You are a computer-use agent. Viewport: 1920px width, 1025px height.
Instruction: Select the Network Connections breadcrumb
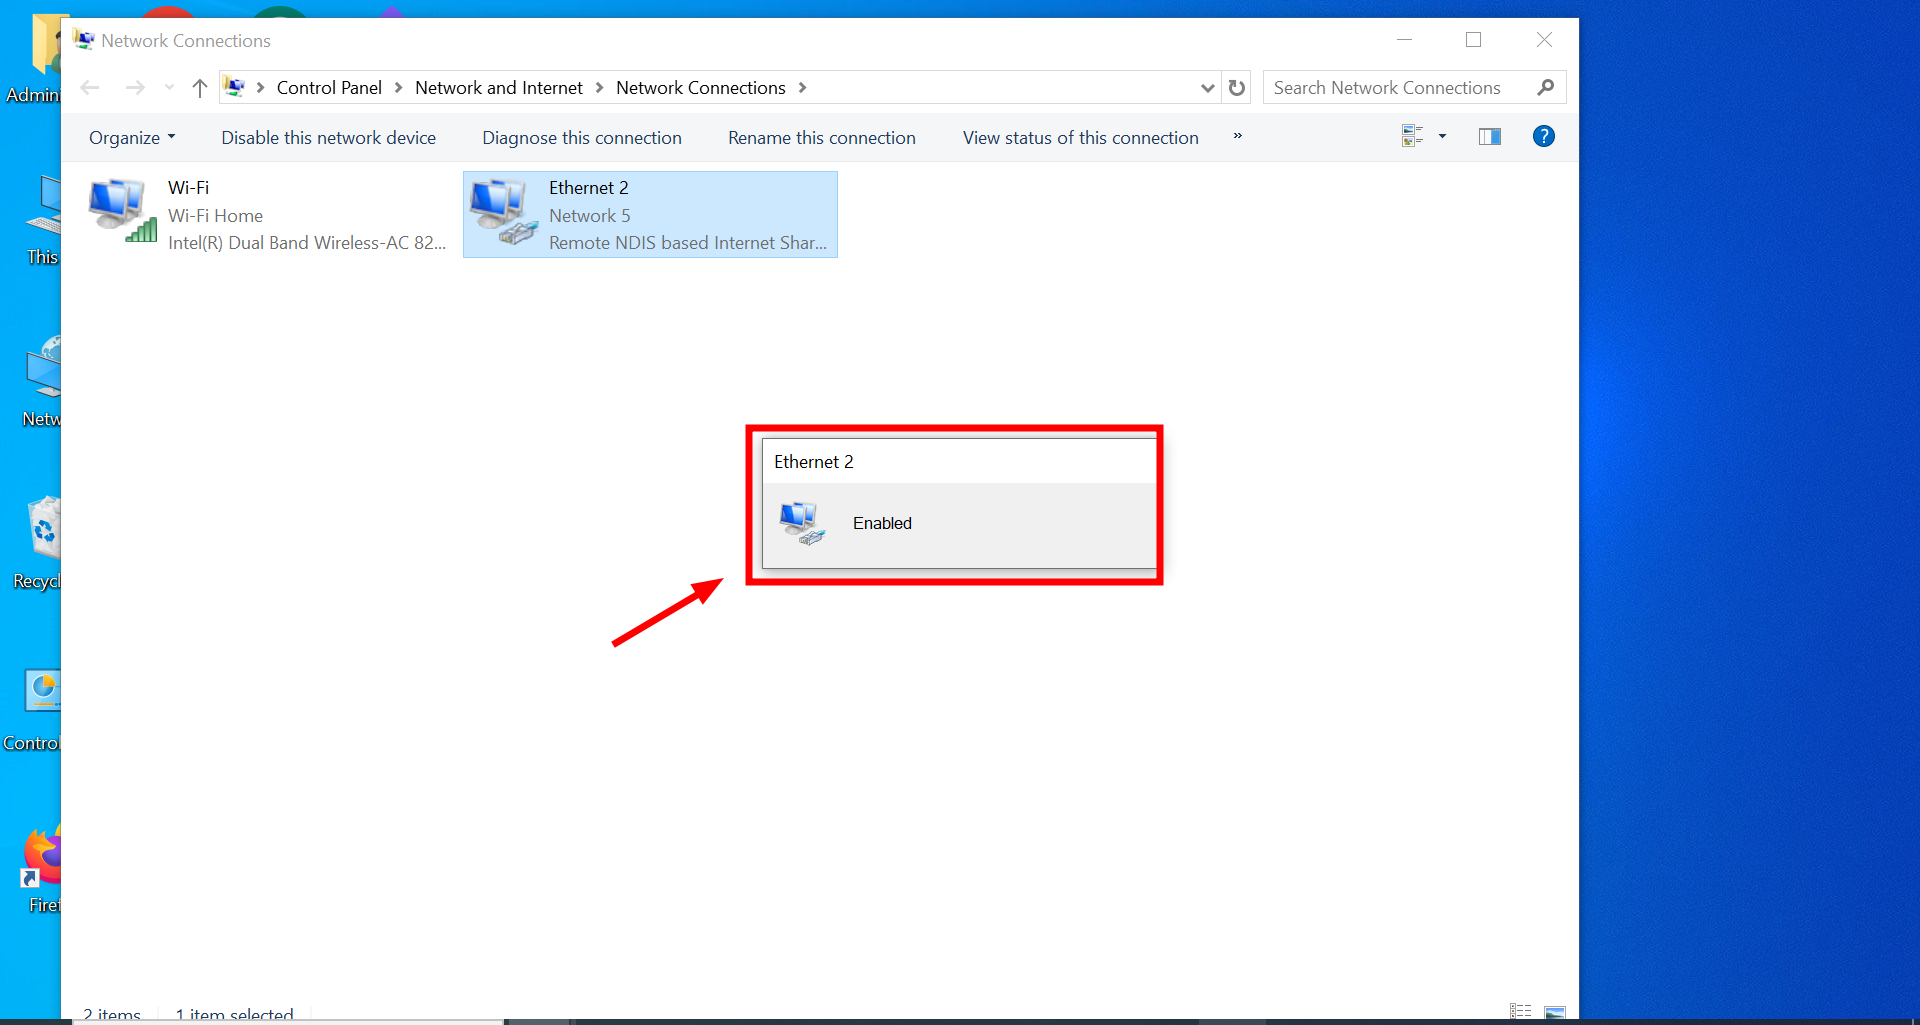701,88
